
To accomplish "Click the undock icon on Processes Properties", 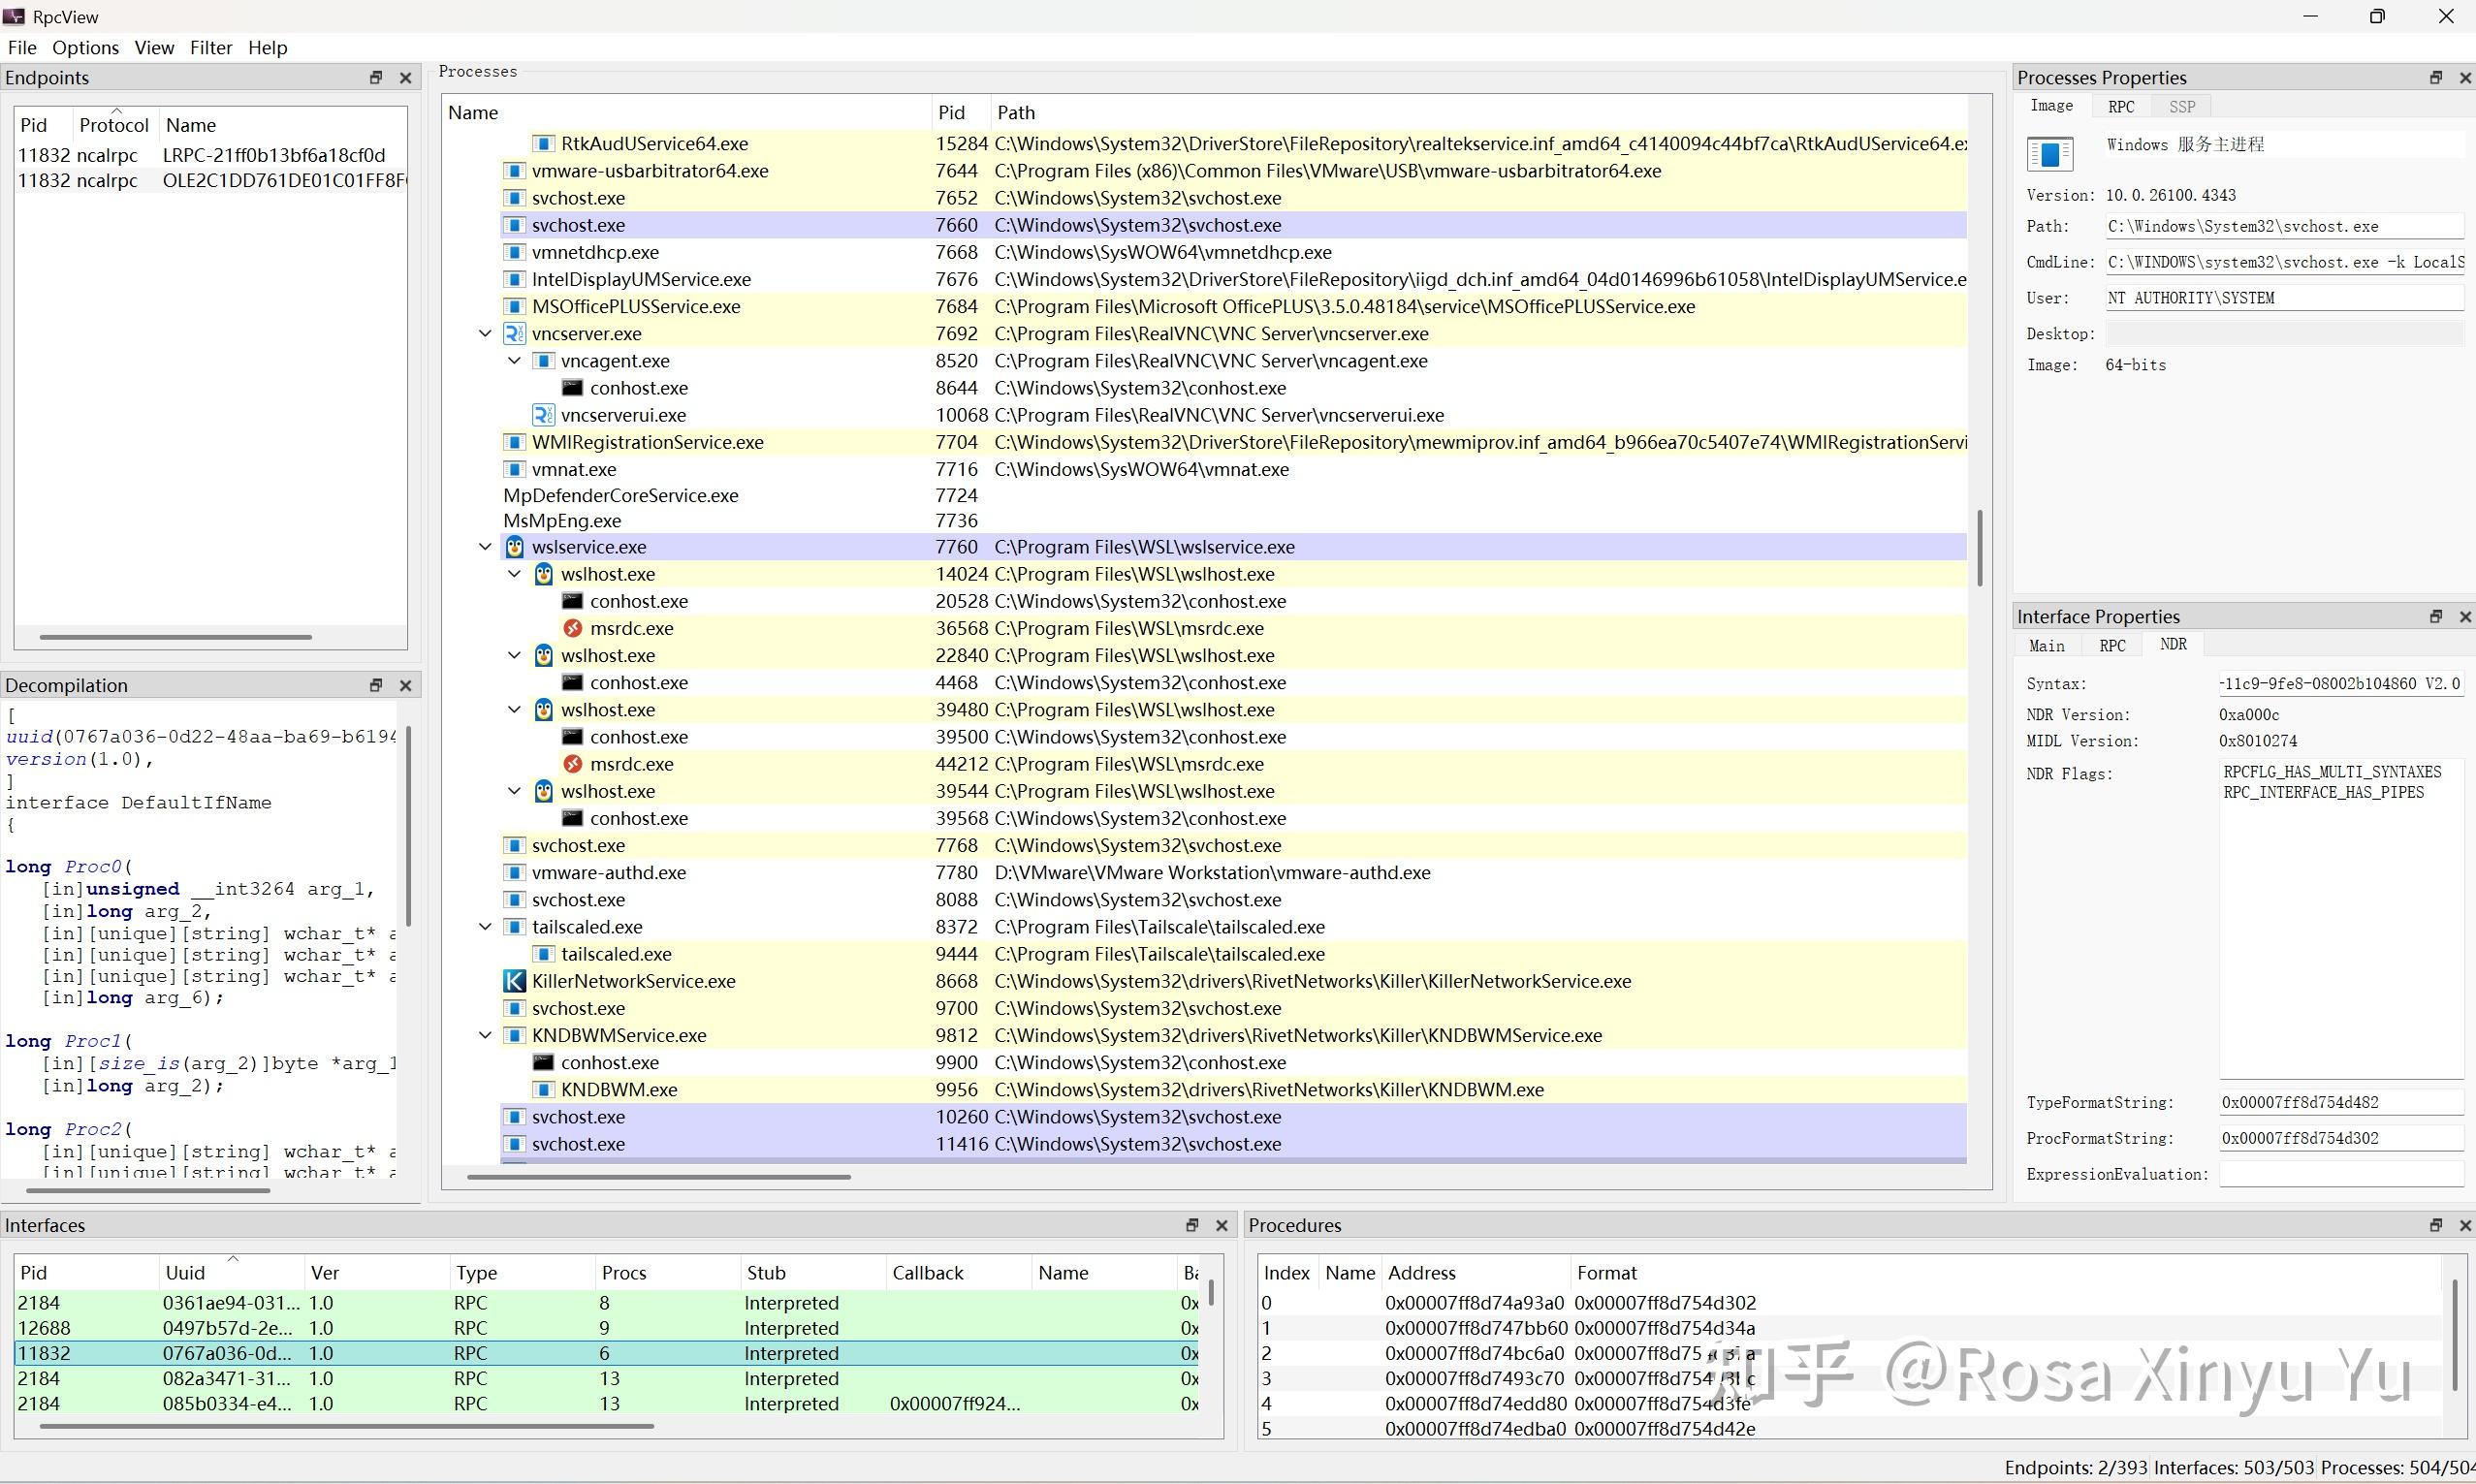I will [2435, 77].
